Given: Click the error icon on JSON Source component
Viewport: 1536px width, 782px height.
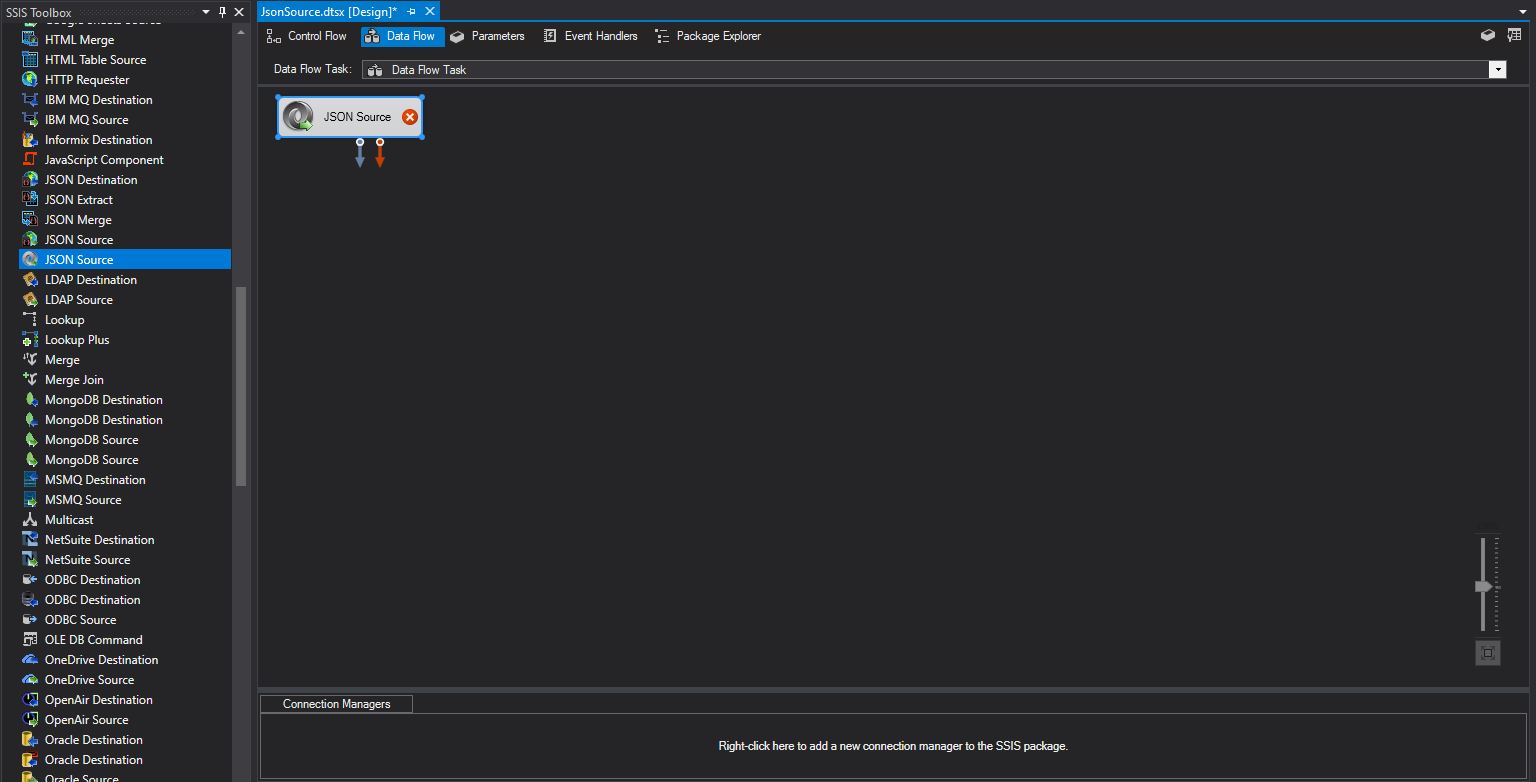Looking at the screenshot, I should tap(409, 117).
